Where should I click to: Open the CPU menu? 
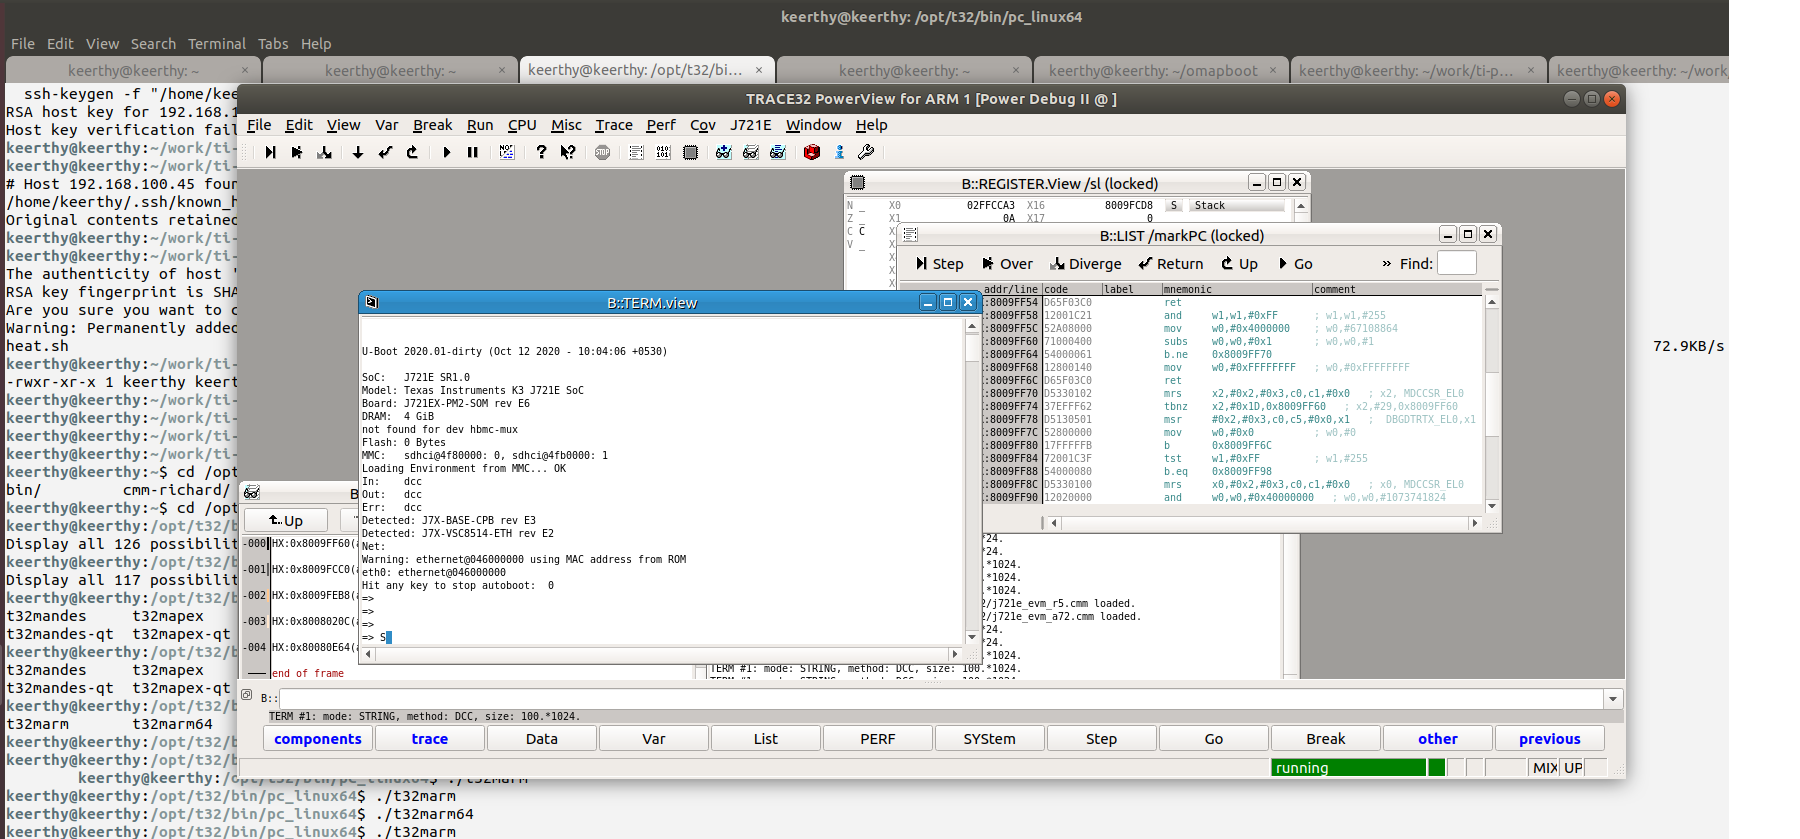tap(522, 125)
